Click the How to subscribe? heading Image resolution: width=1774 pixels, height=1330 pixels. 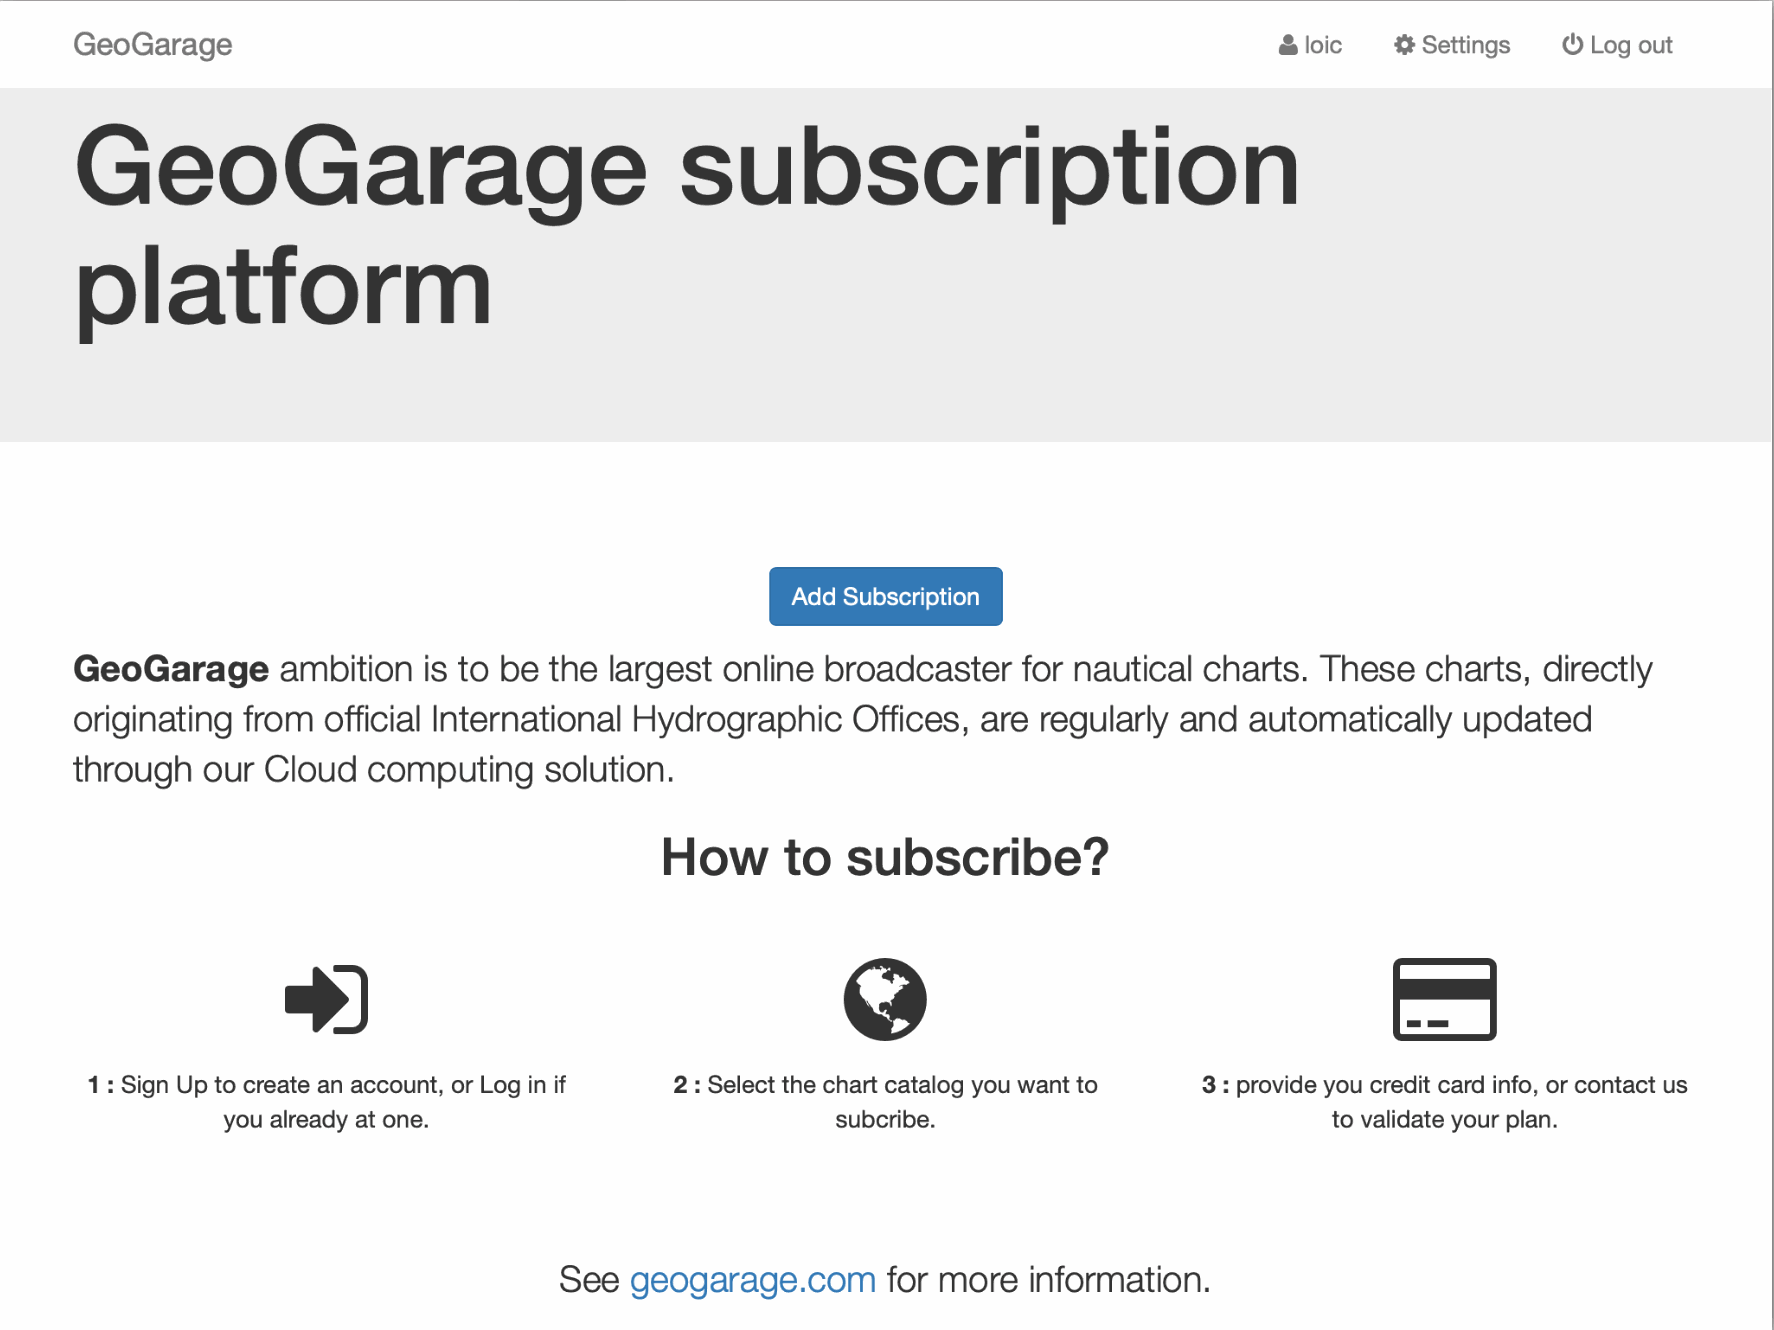(885, 857)
